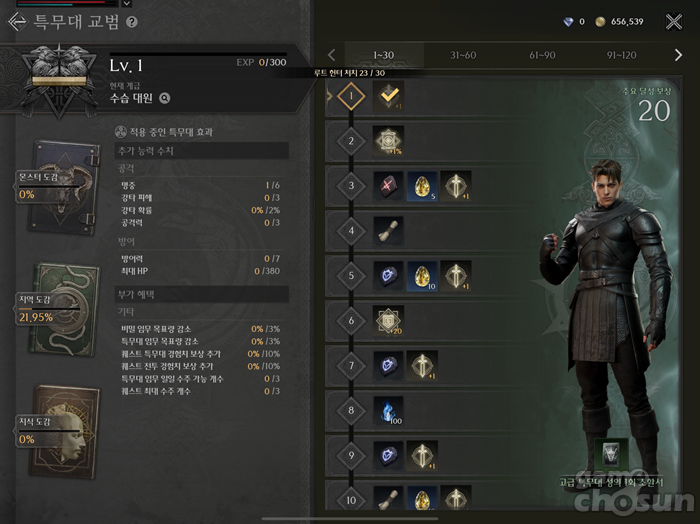Switch to the 61~90 tab
700x524 pixels.
pyautogui.click(x=542, y=55)
